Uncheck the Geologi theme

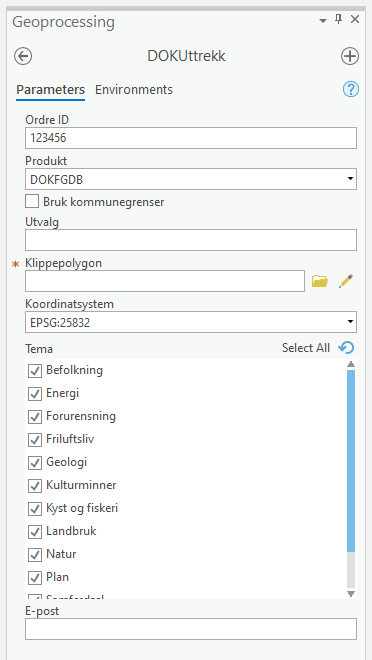pos(35,463)
